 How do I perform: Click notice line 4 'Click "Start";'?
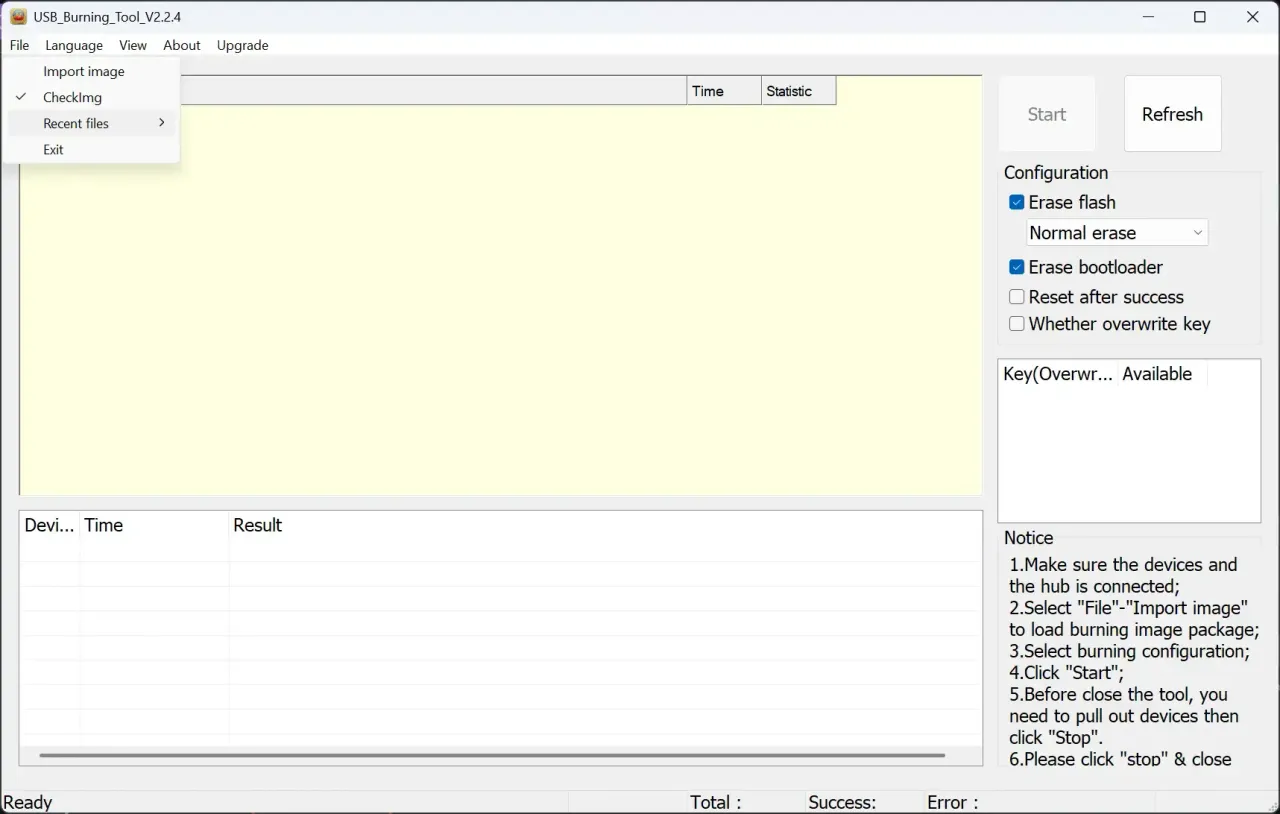(1066, 673)
